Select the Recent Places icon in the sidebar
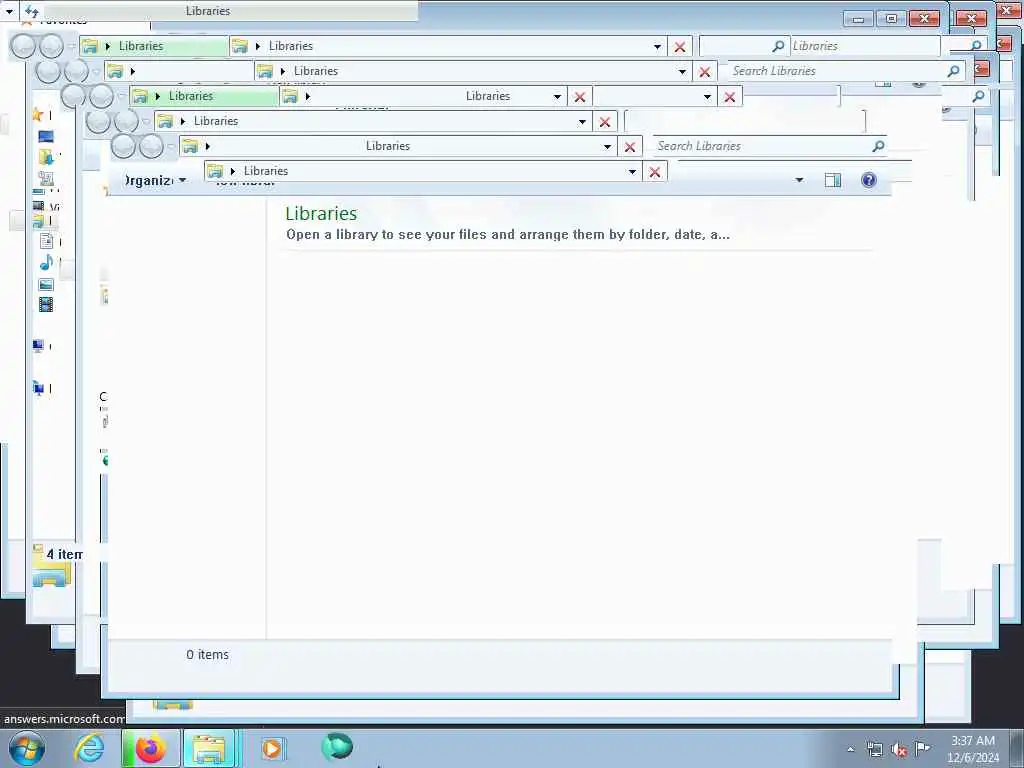This screenshot has width=1024, height=768. [x=46, y=178]
